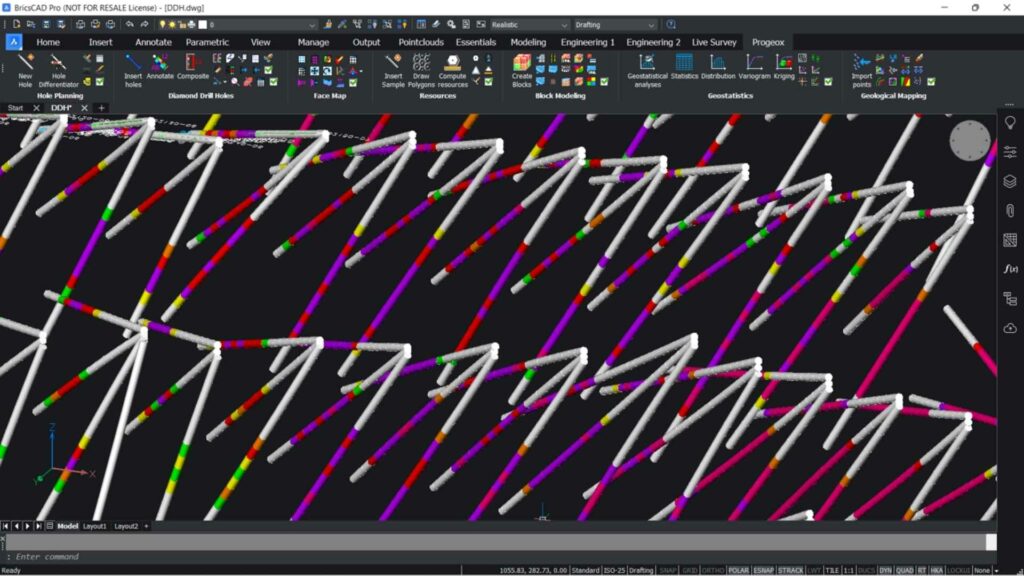
Task: Expand the status bar options arrow
Action: (996, 570)
